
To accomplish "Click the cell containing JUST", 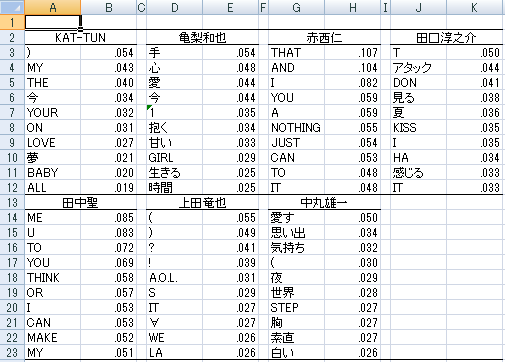I will pyautogui.click(x=296, y=142).
